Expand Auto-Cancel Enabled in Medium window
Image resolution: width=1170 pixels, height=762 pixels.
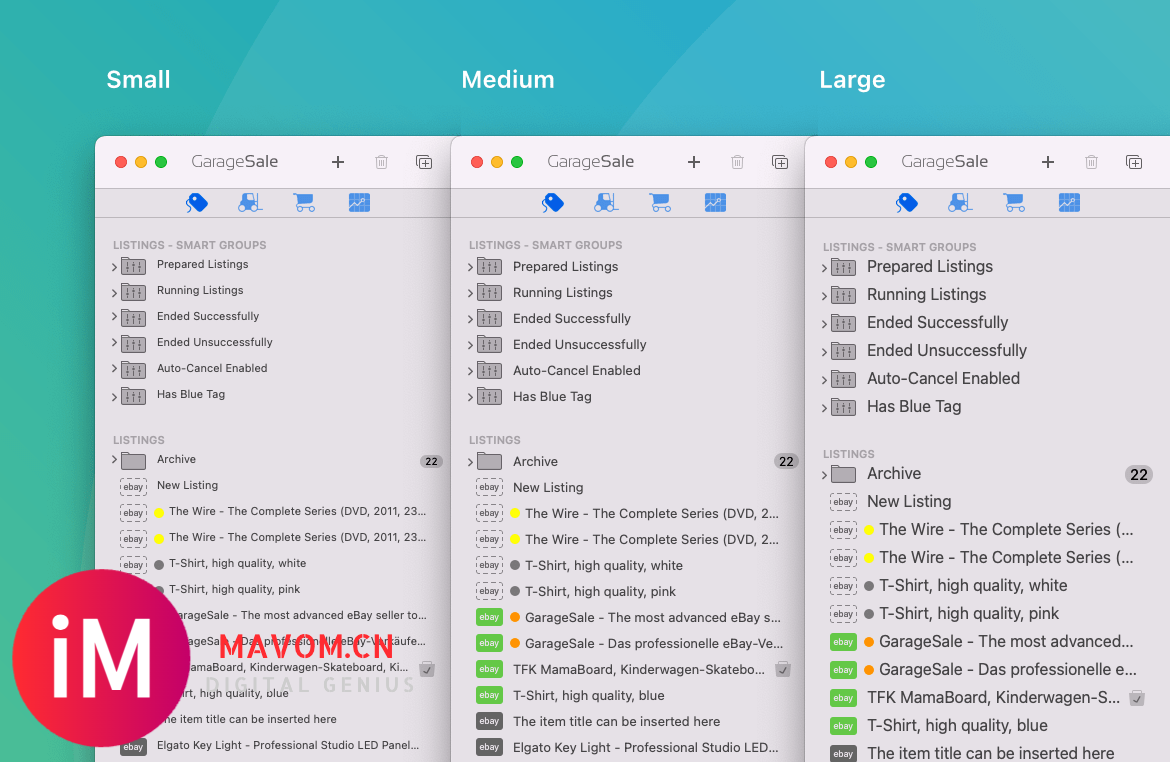(470, 371)
